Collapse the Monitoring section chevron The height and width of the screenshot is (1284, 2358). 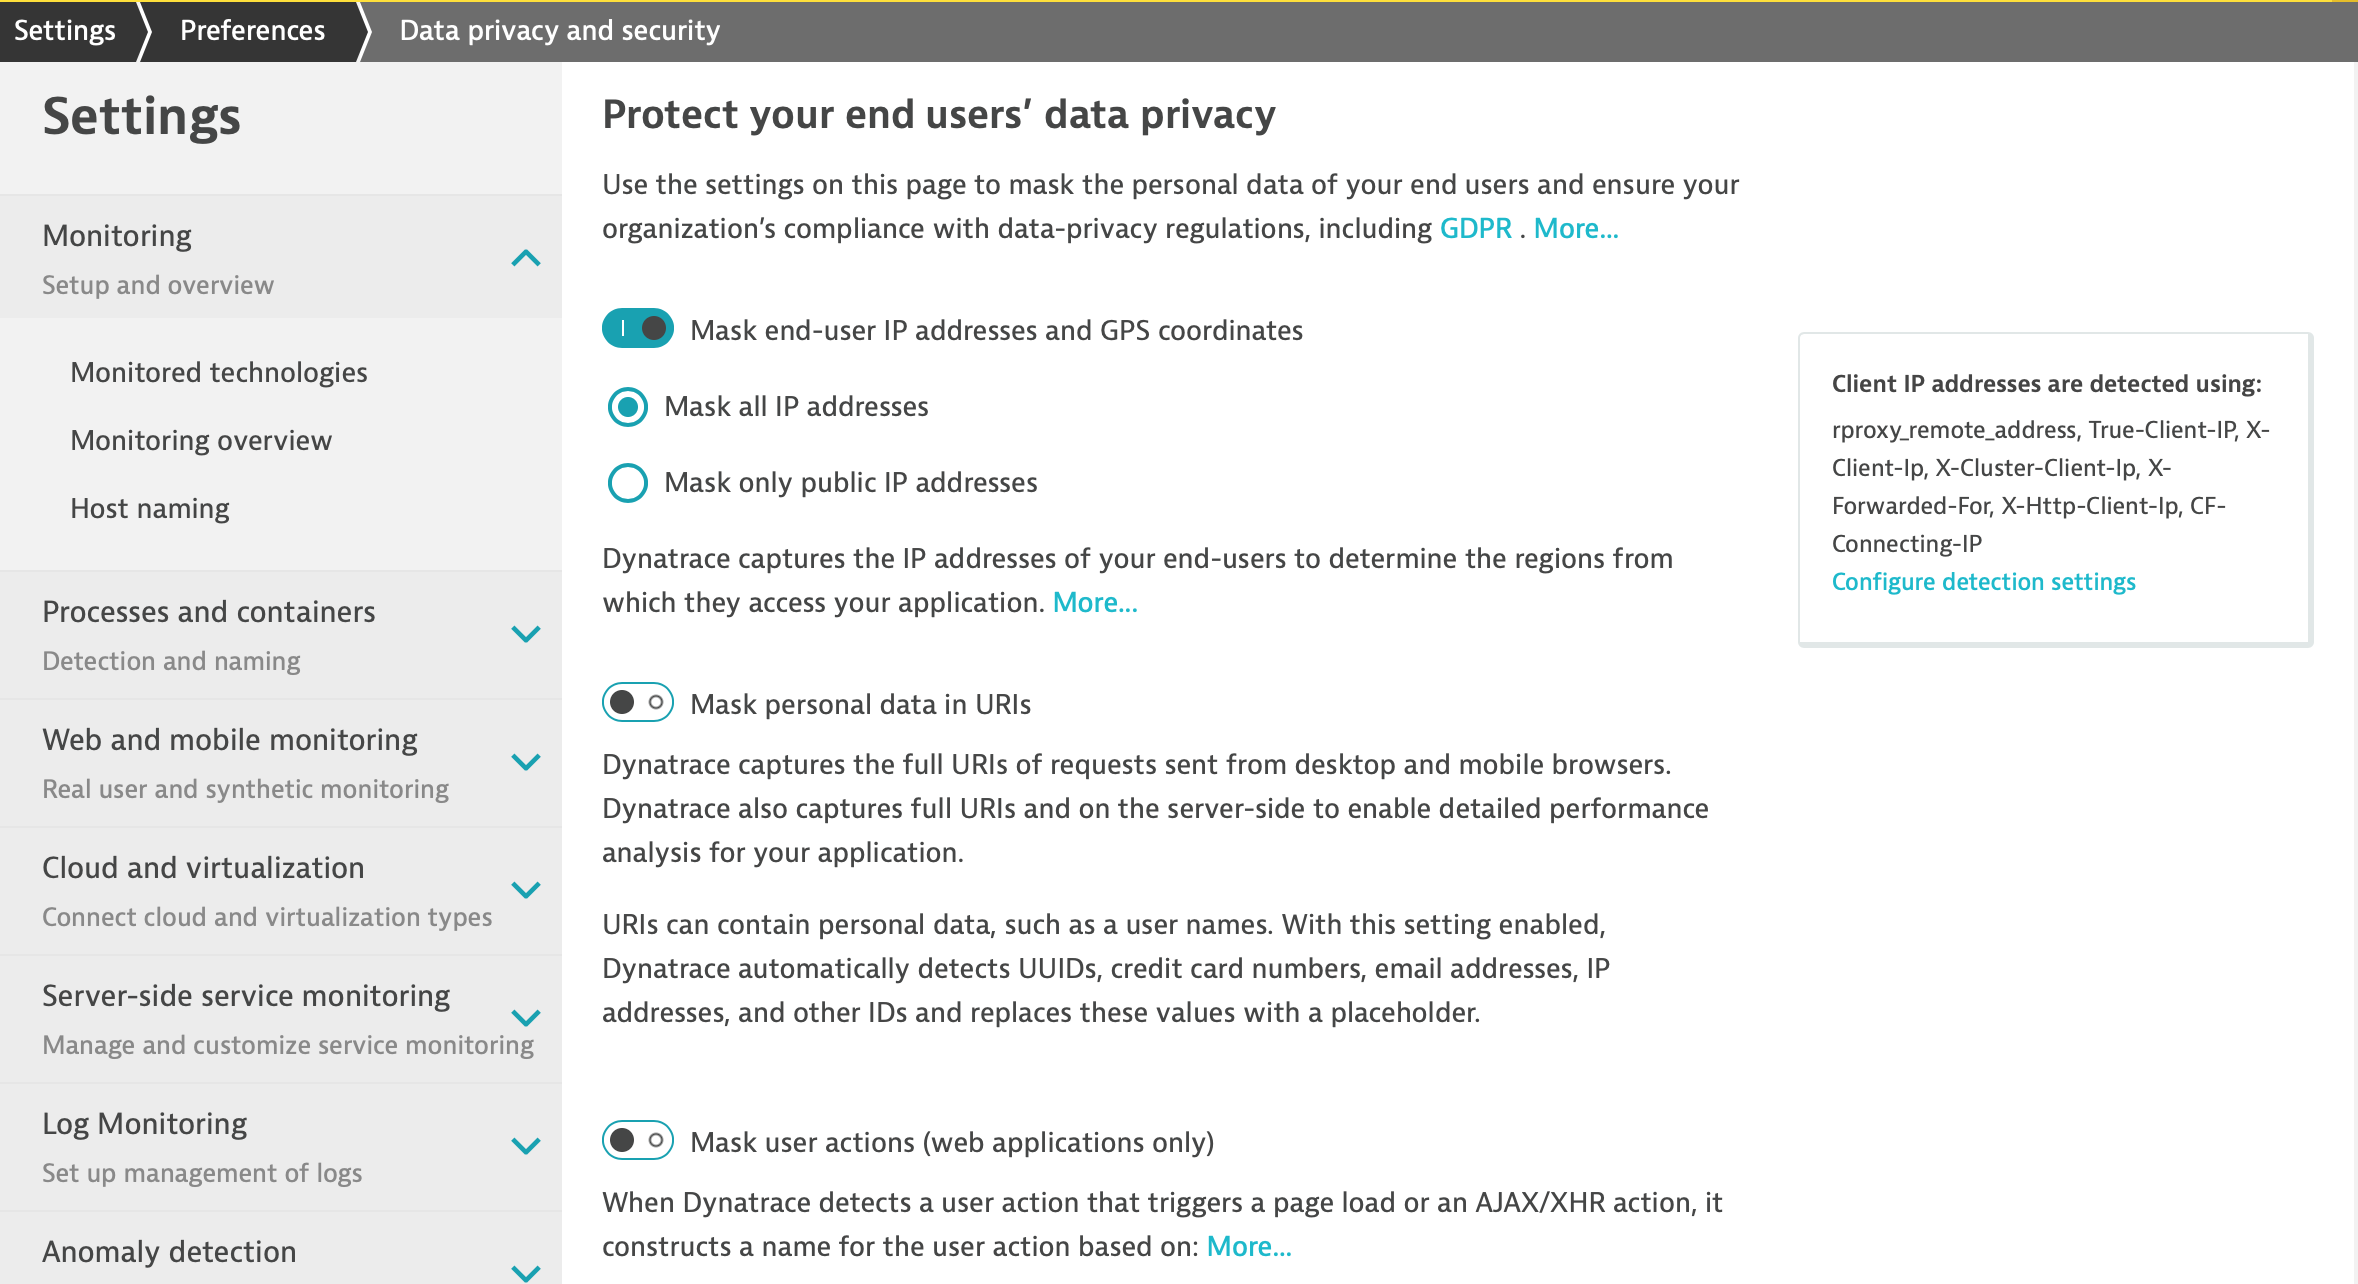(525, 259)
